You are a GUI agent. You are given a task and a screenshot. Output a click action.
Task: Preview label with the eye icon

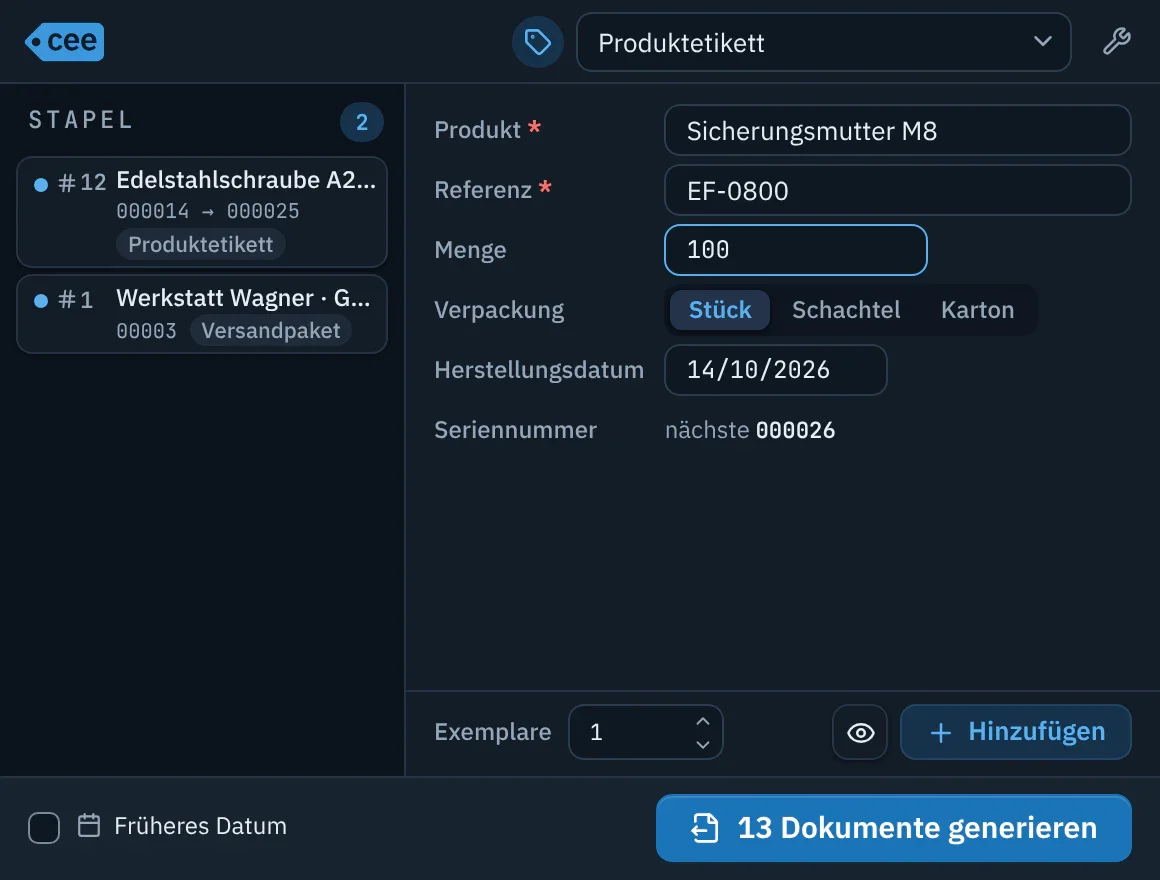[860, 732]
